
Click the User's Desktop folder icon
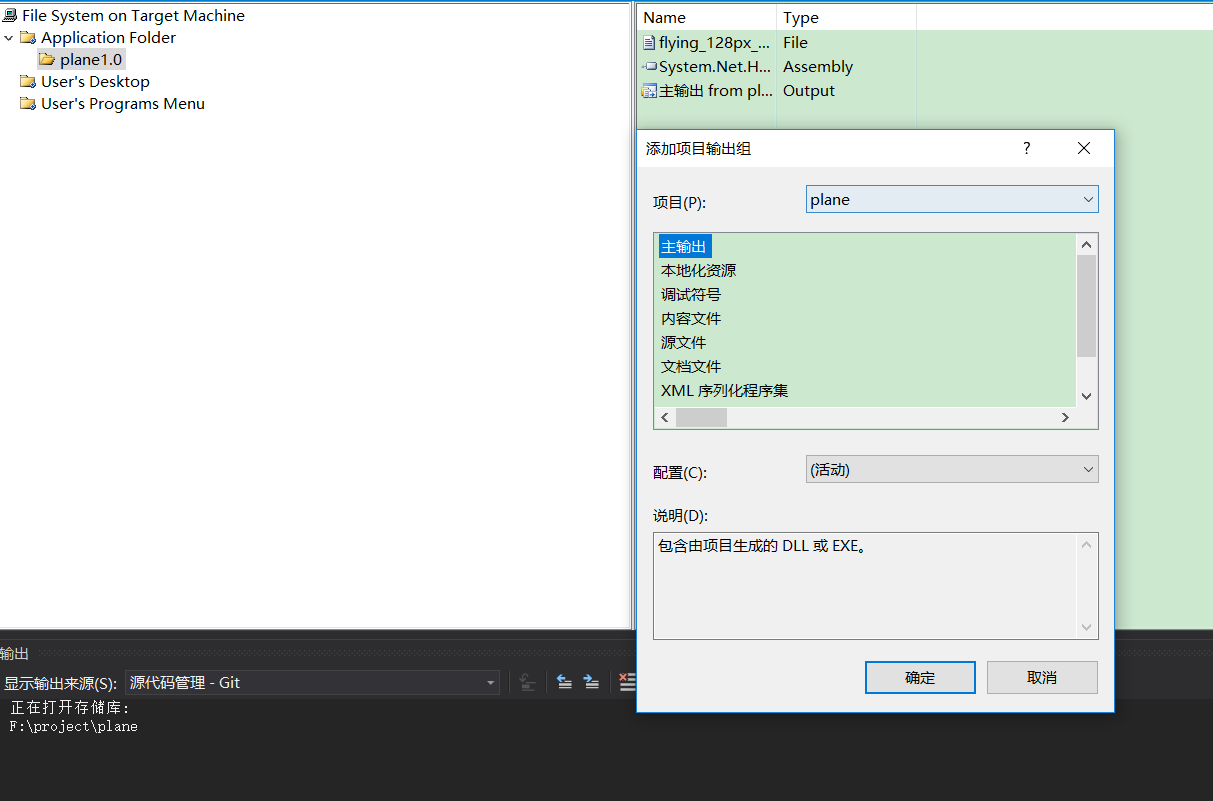[28, 82]
